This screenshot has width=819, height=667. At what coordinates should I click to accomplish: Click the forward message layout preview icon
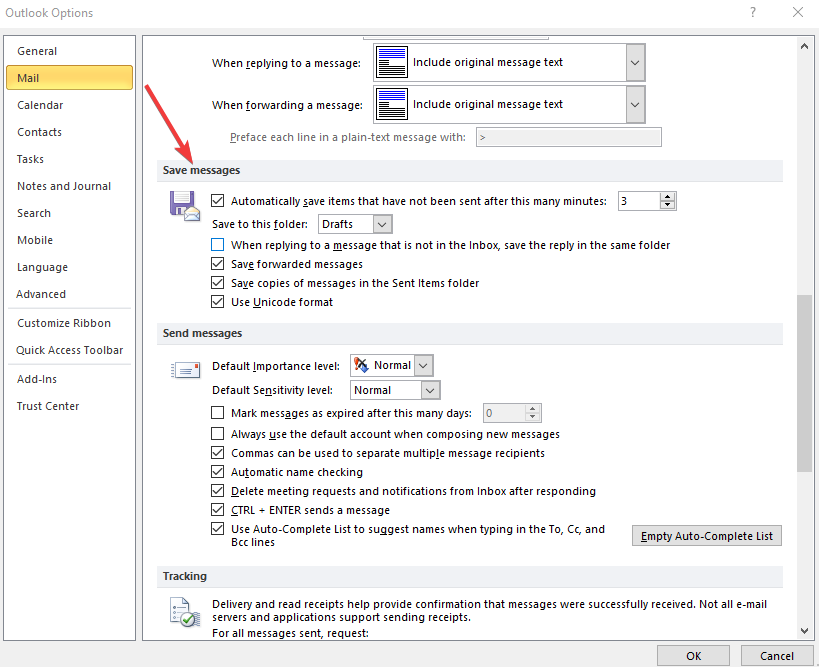[392, 104]
